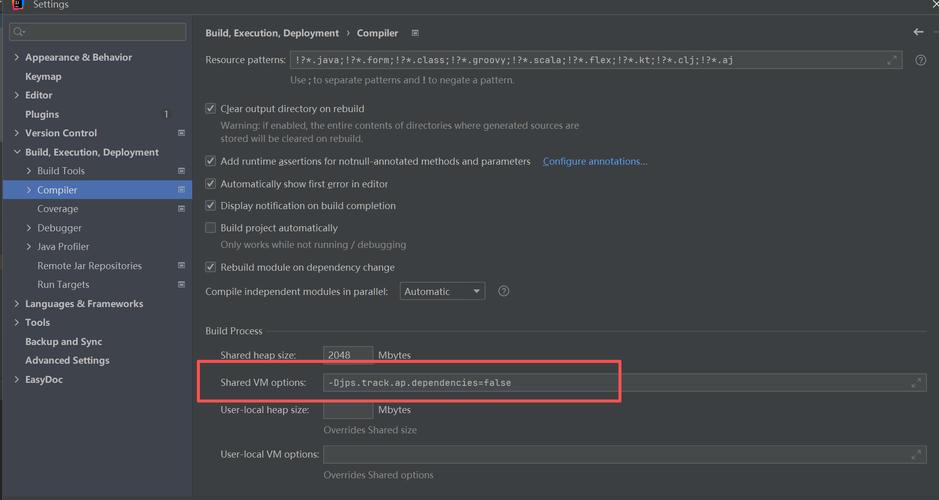Viewport: 939px width, 500px height.
Task: Expand Version Control section
Action: tap(17, 133)
